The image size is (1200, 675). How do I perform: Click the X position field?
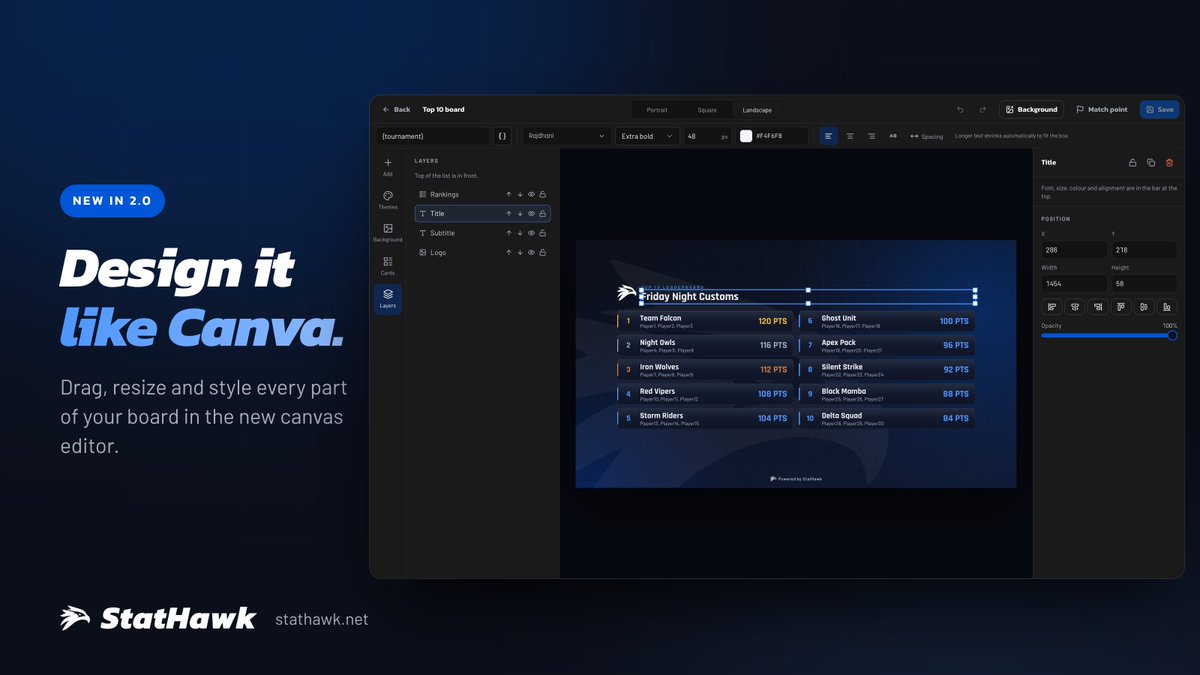pos(1074,250)
